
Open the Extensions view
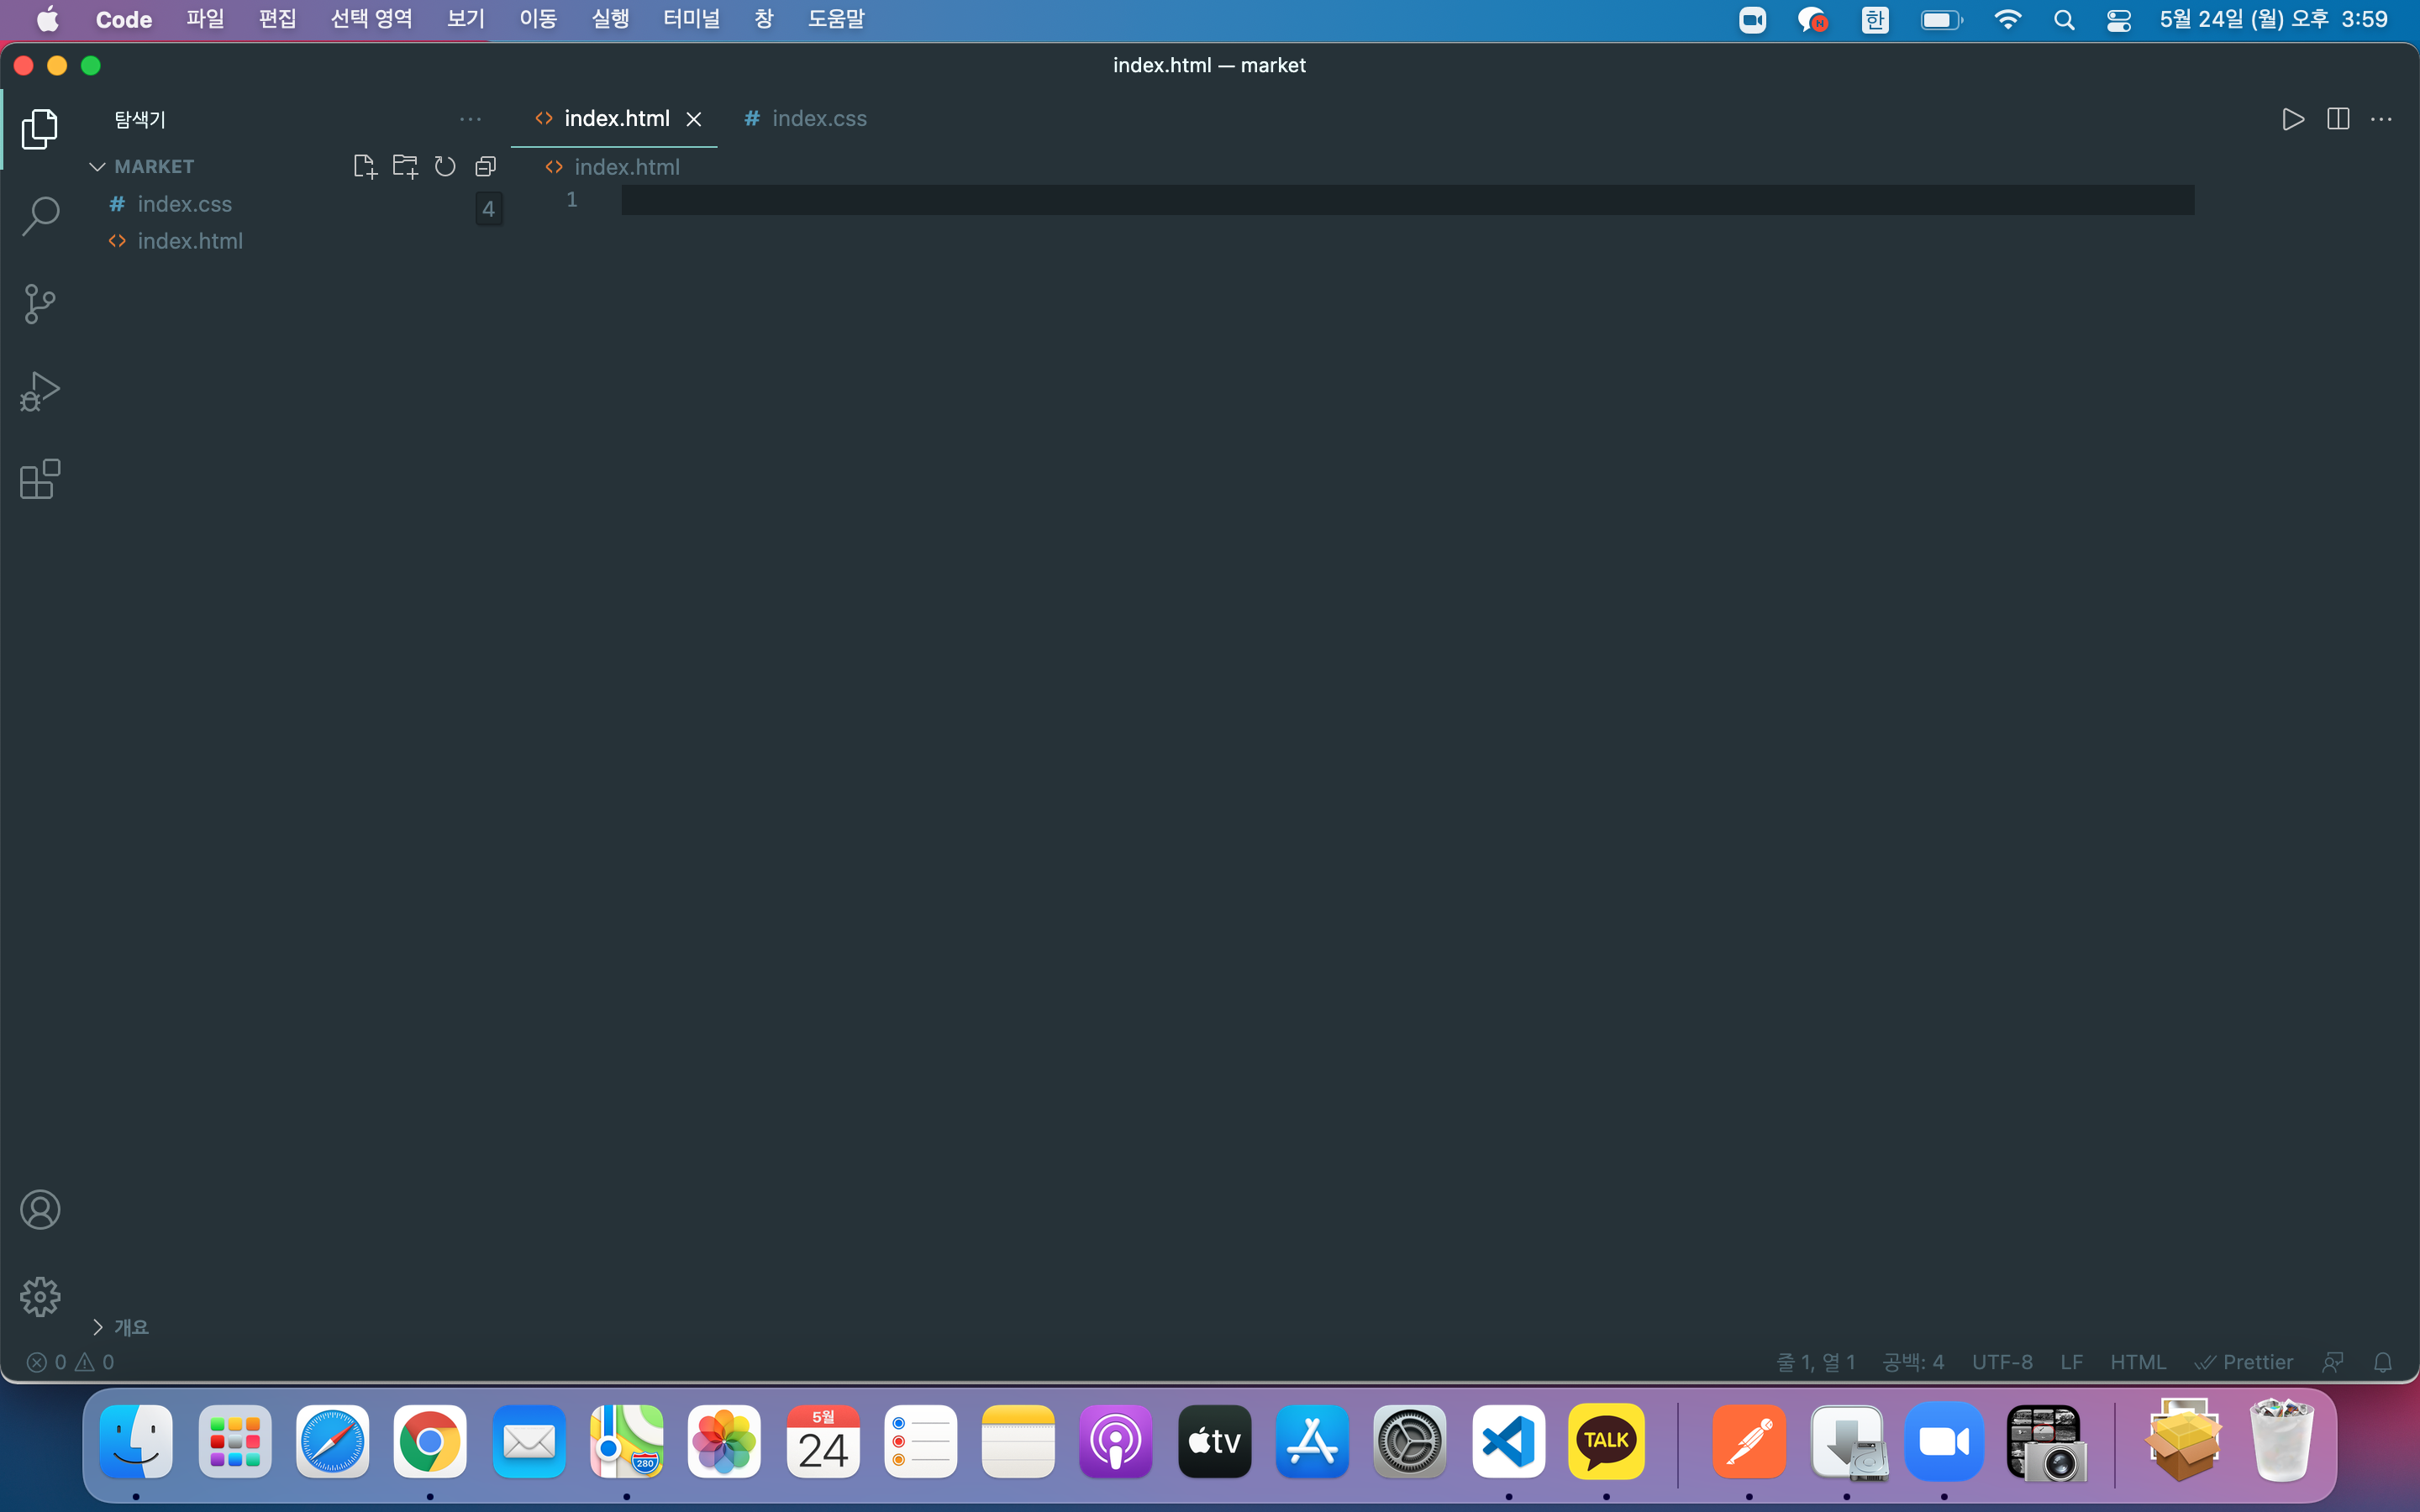pos(40,480)
